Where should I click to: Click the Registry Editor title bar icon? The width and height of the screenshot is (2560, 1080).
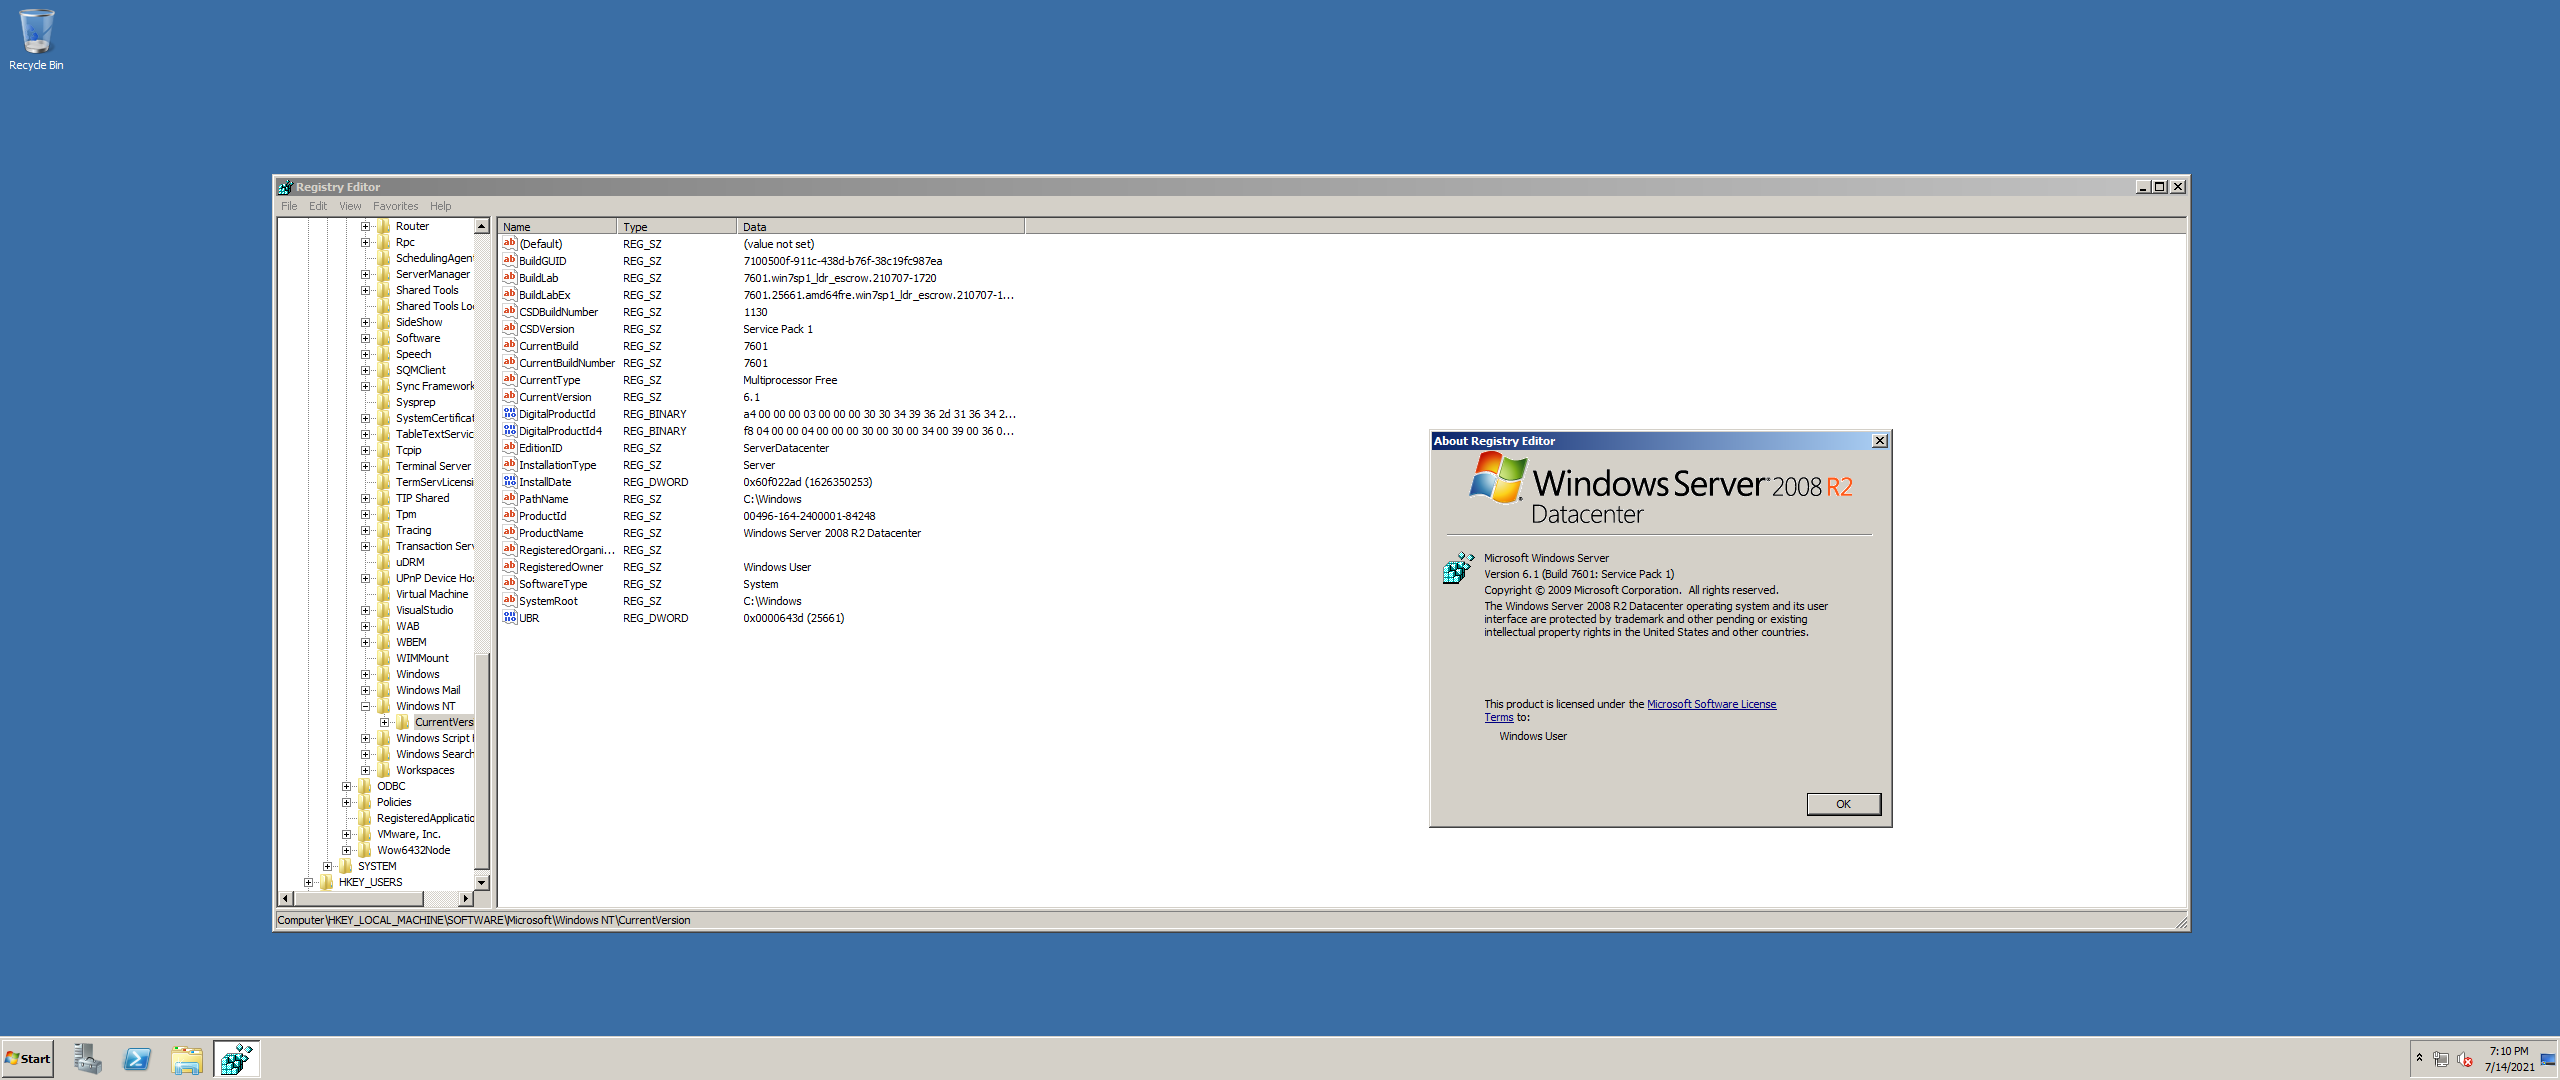[286, 187]
